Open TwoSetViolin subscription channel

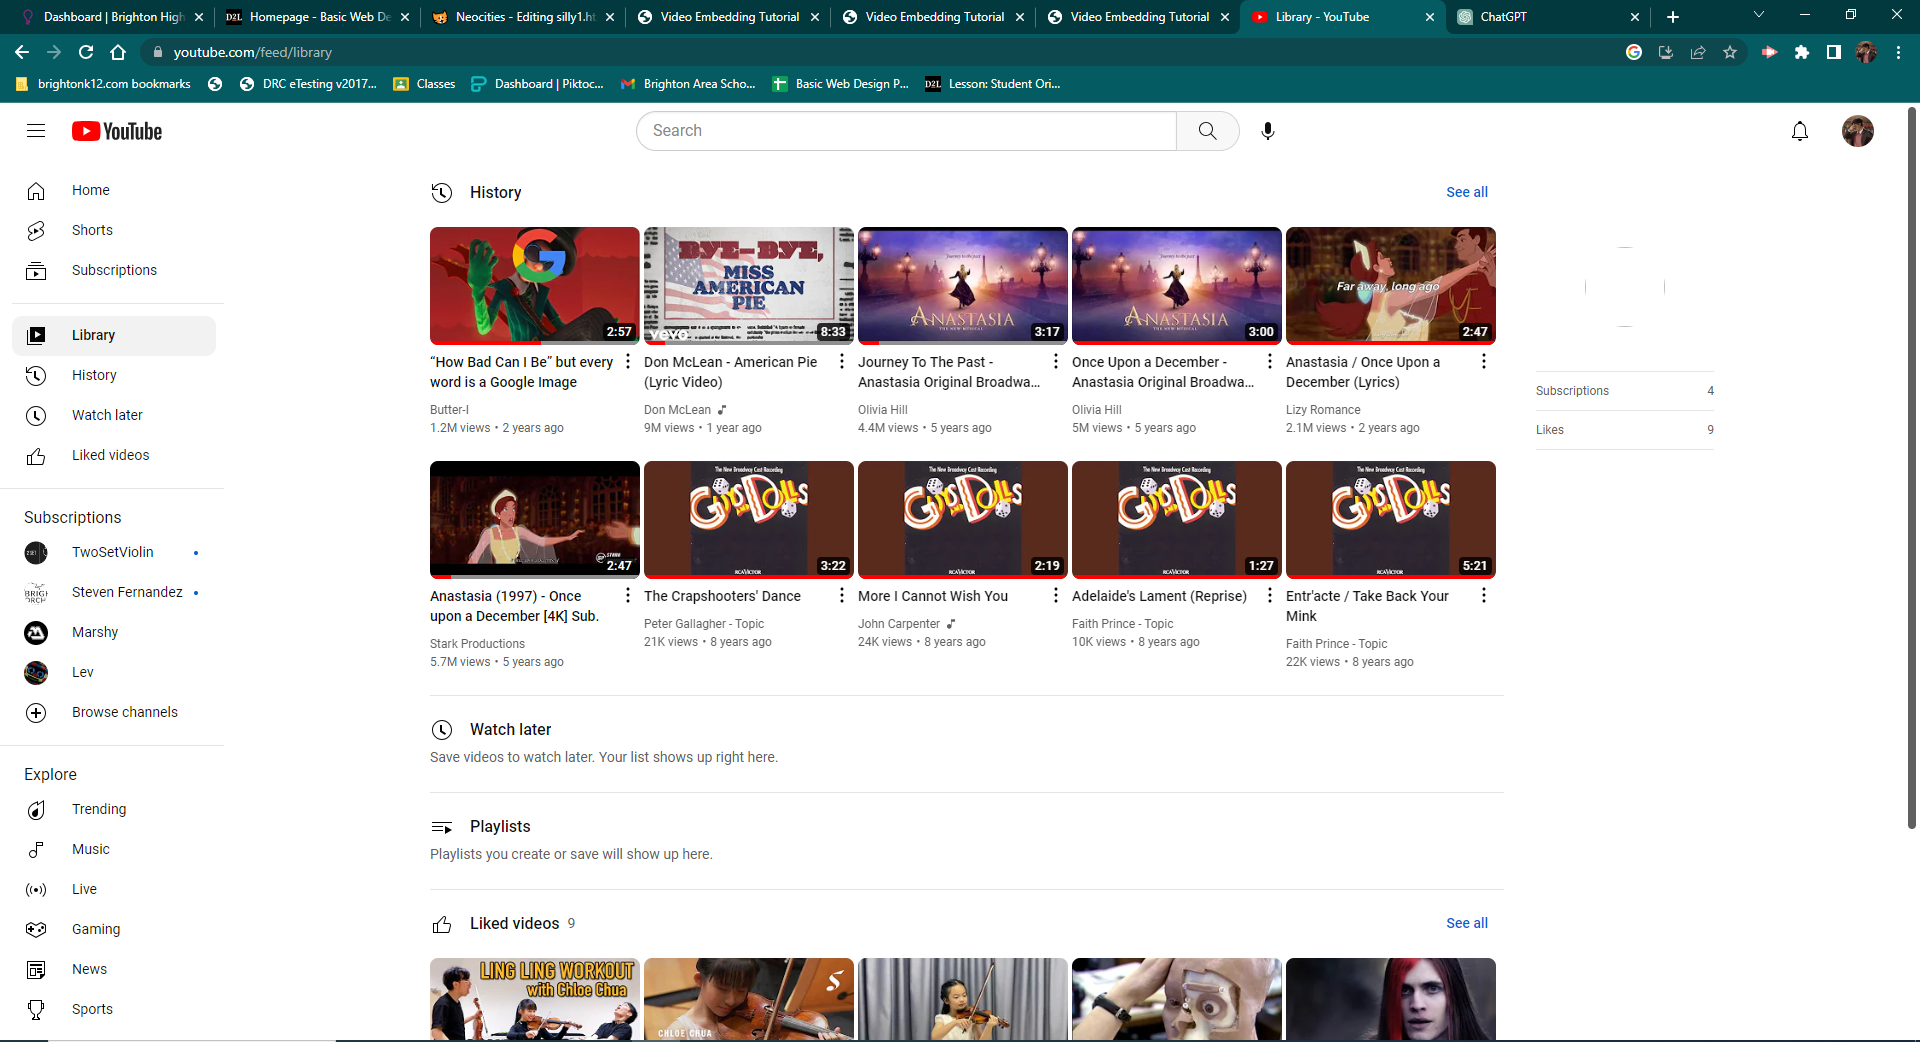point(114,552)
